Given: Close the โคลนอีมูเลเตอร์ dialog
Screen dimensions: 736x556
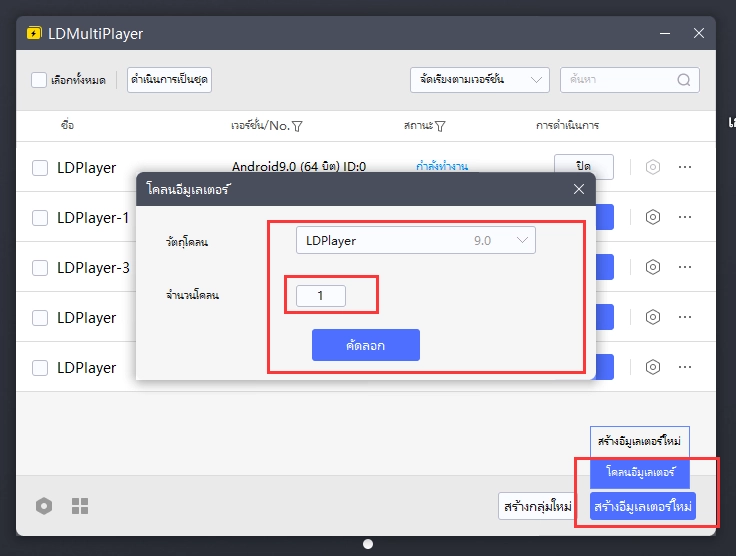Looking at the screenshot, I should click(x=579, y=189).
